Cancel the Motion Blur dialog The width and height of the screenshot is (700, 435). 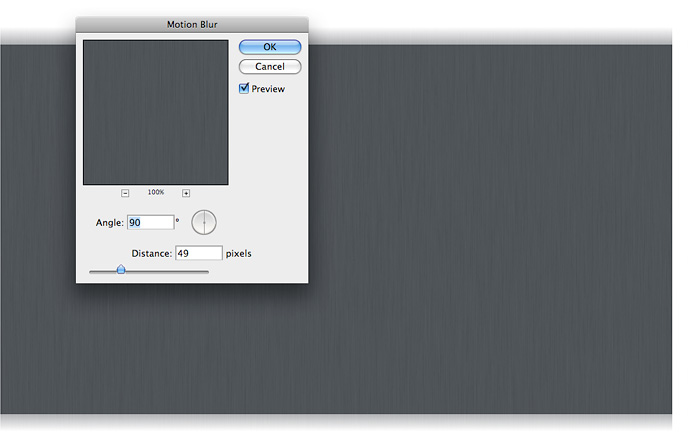click(269, 67)
